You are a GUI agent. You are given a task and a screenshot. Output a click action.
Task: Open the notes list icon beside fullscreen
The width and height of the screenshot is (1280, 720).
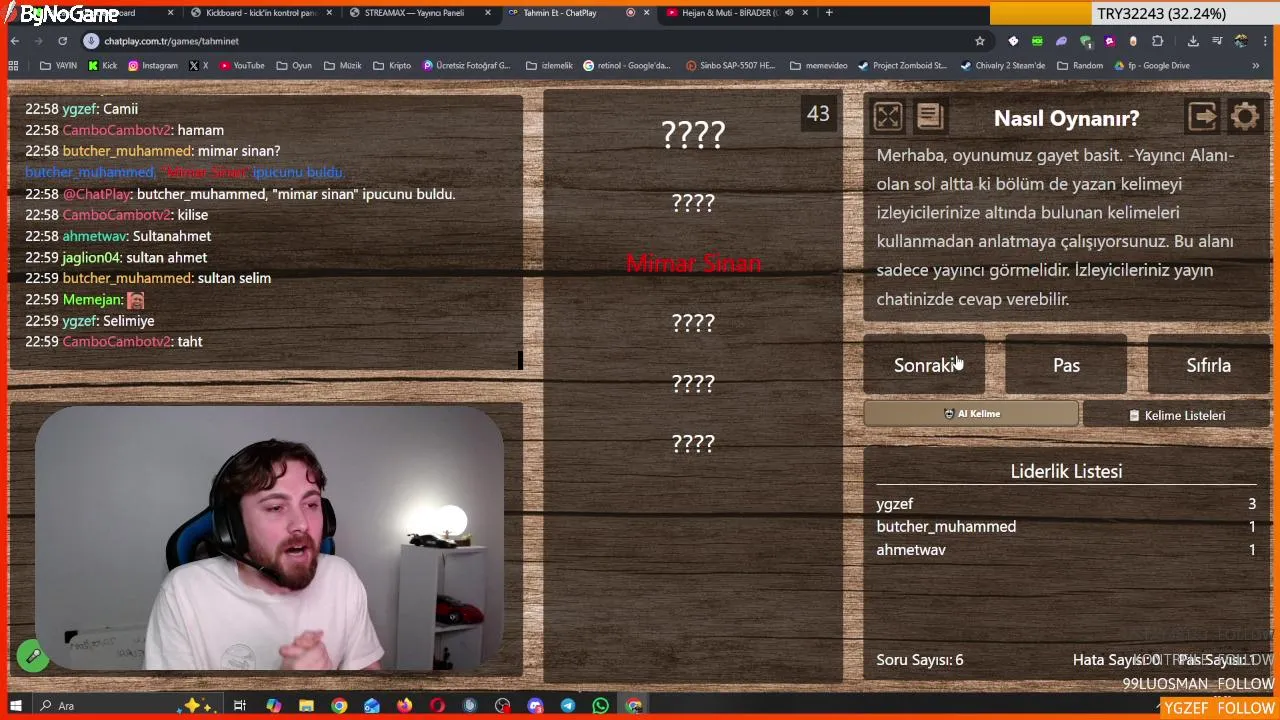click(x=930, y=117)
